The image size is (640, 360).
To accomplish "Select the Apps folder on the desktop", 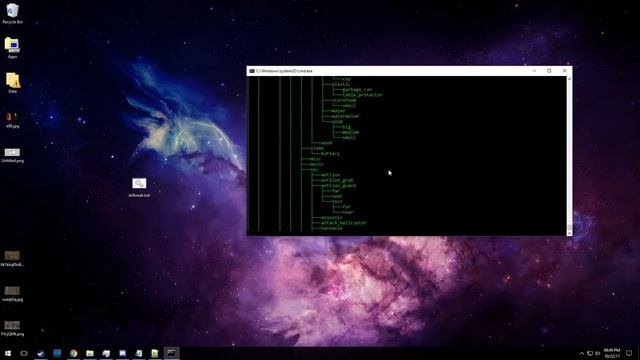I will pos(12,48).
